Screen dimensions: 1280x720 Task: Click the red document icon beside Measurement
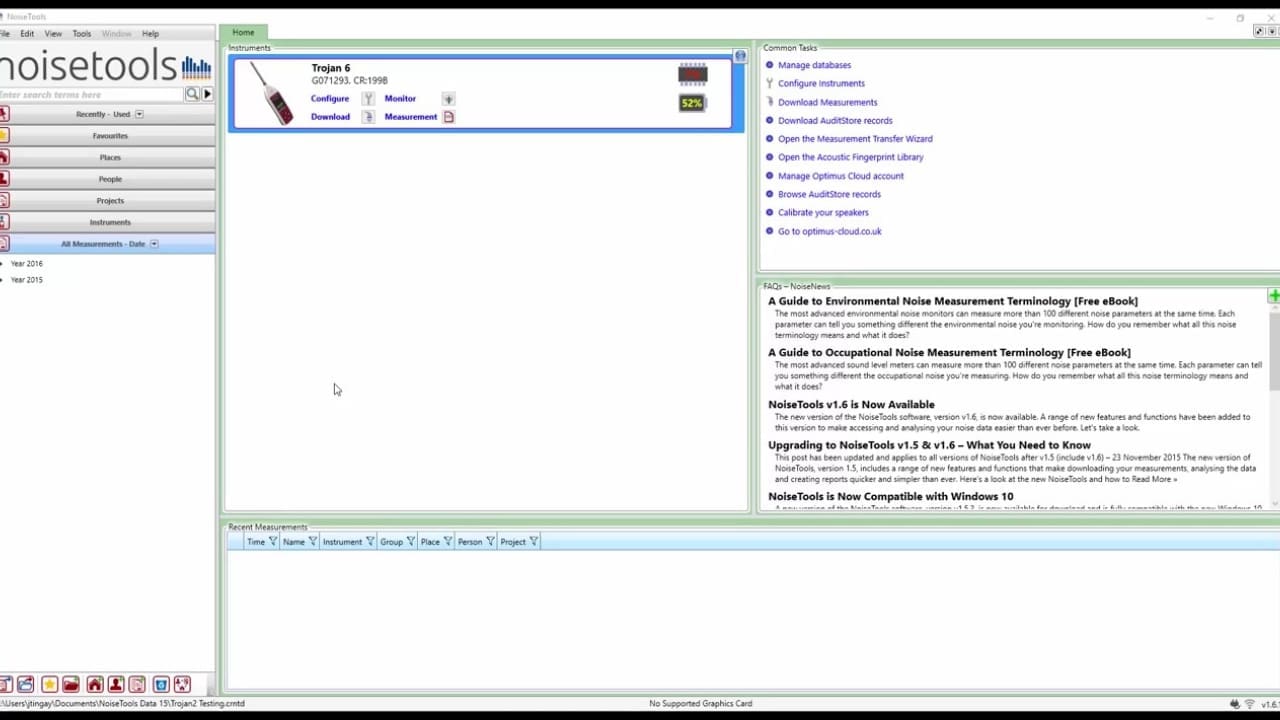(448, 117)
